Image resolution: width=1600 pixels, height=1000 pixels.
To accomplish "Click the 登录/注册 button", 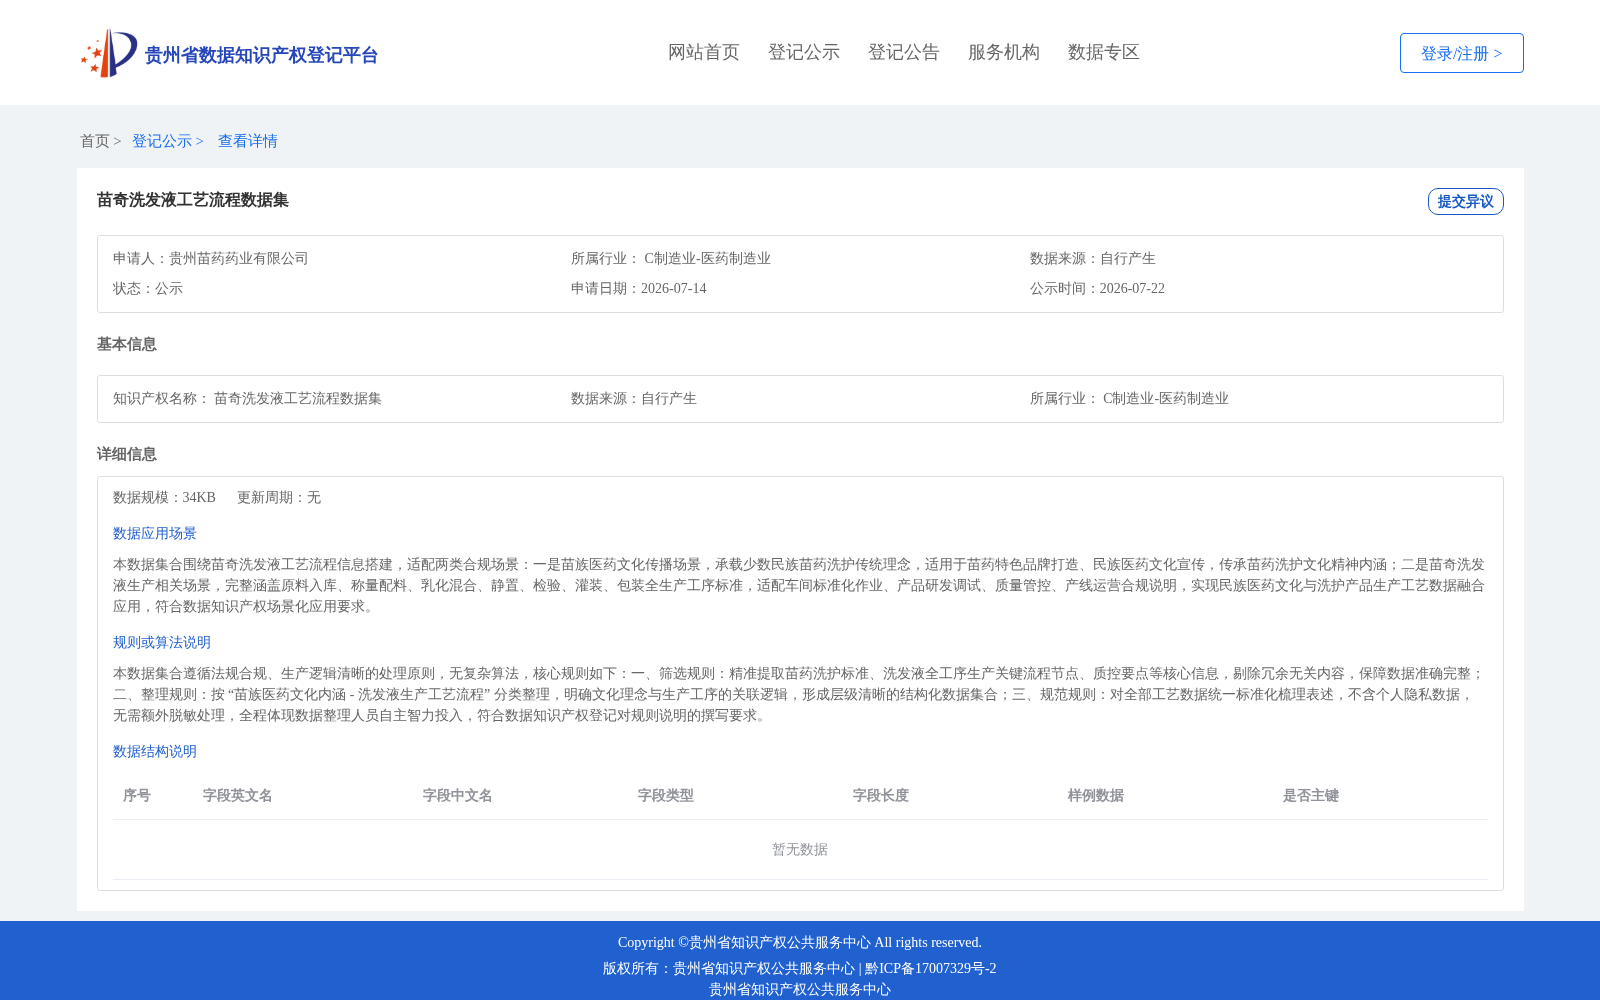I will [1461, 53].
